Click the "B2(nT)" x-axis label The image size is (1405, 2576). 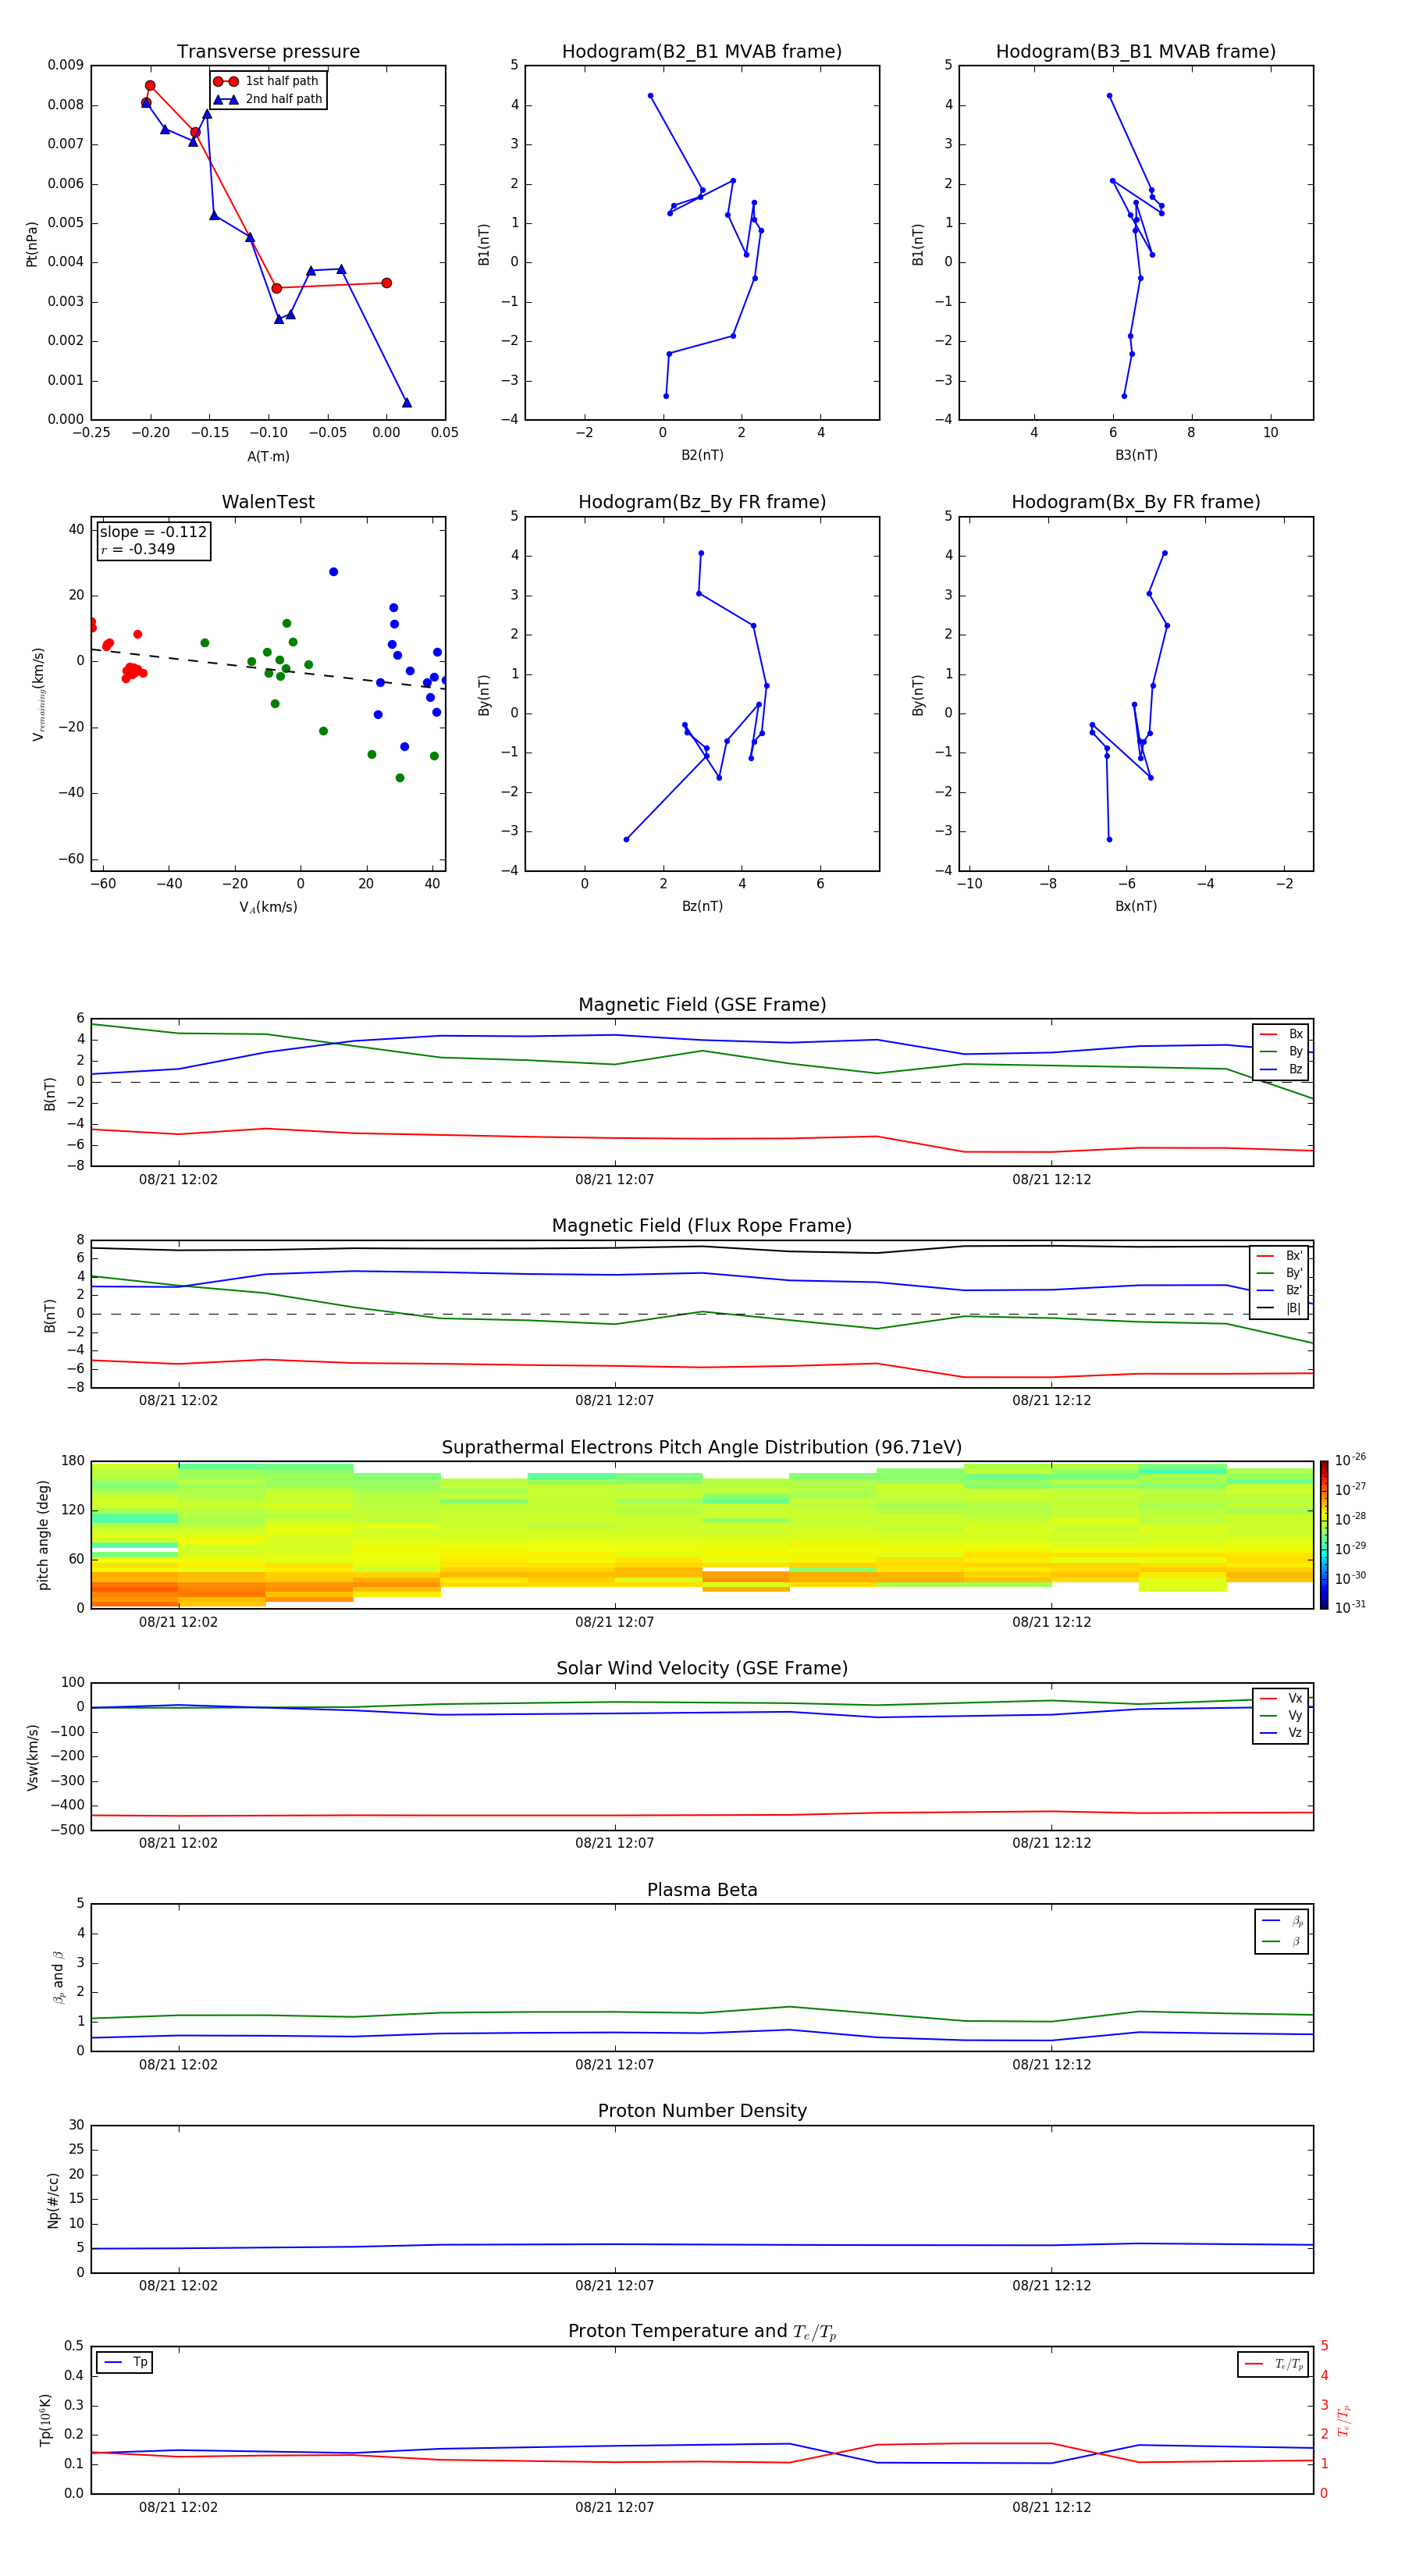702,455
